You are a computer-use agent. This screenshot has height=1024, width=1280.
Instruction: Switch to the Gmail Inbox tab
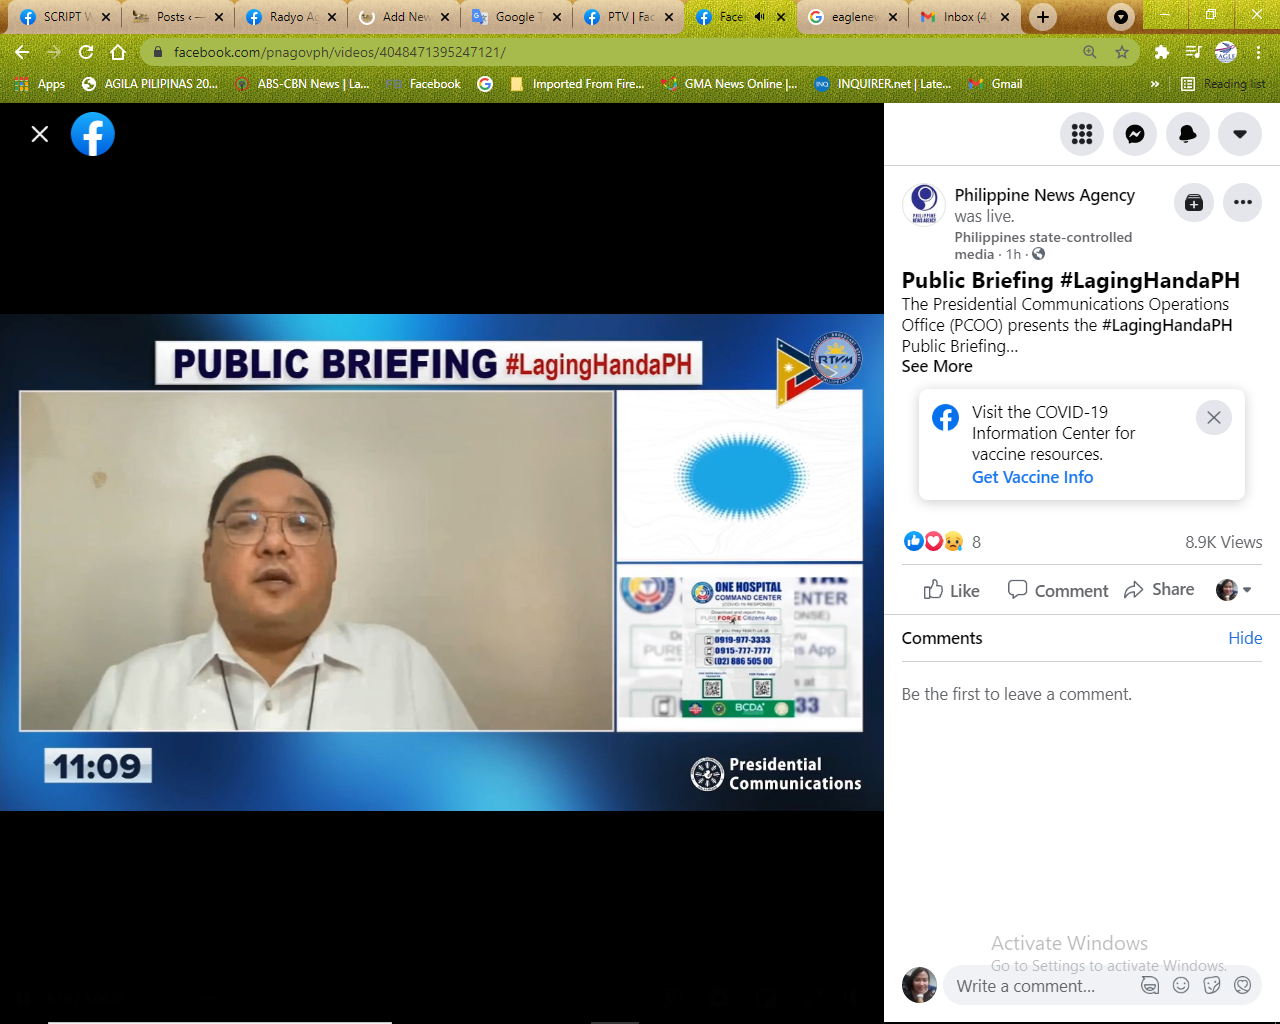coord(962,17)
